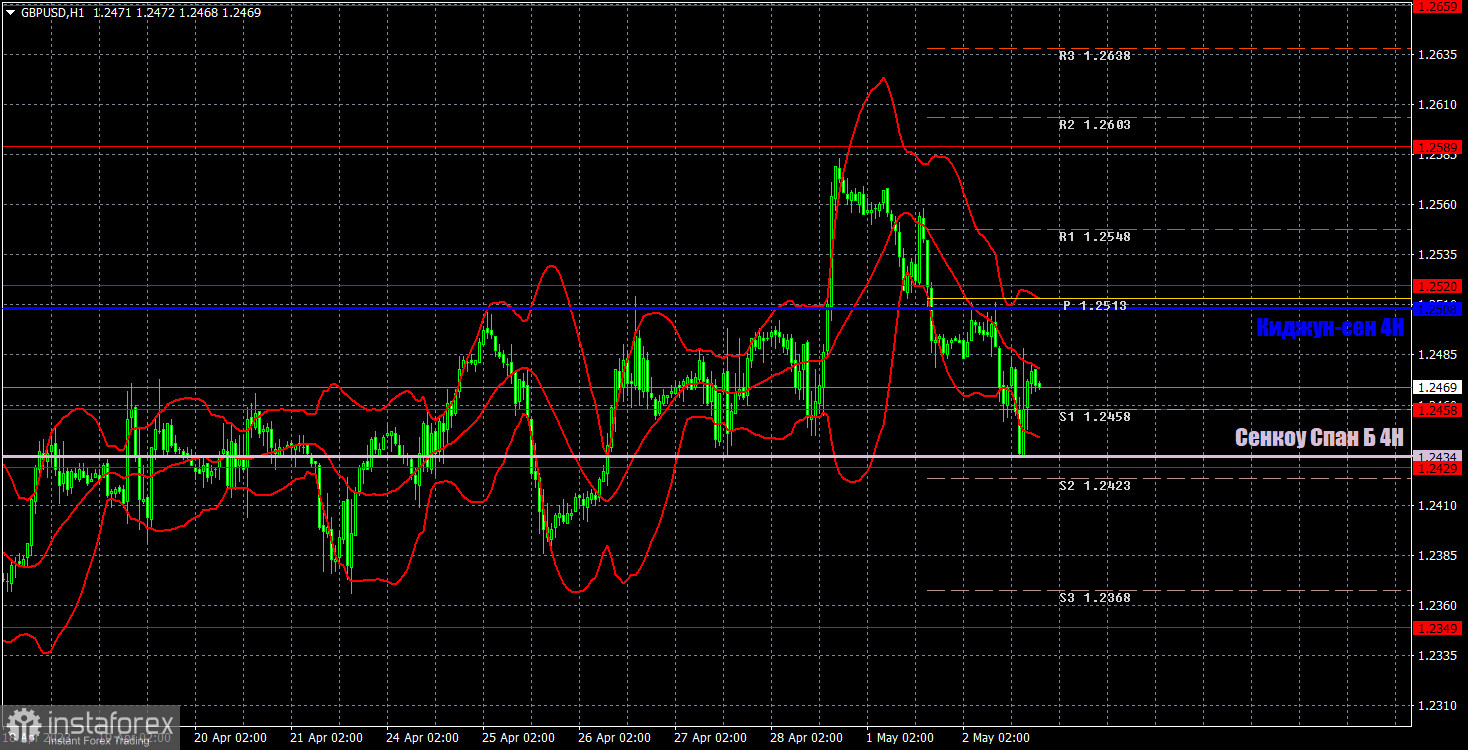Click the 1.2434 Senkou Span price tag
1468x750 pixels.
(1439, 456)
